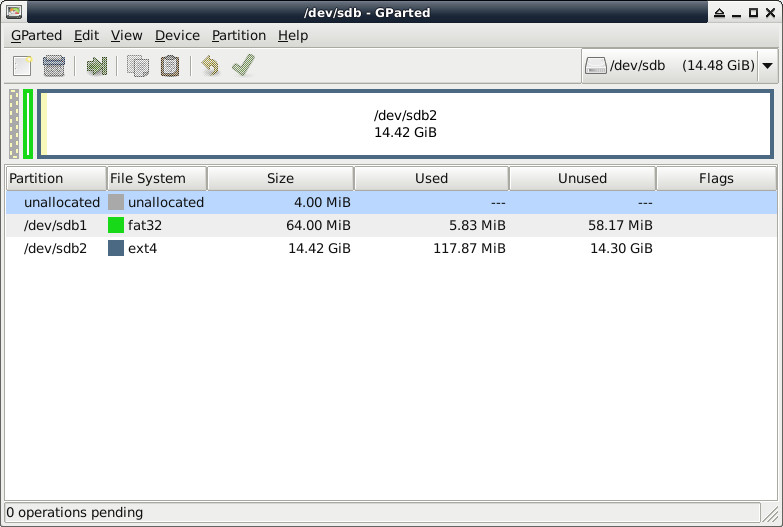Screen dimensions: 783x527
Task: Click the Undo last operation icon
Action: tap(210, 65)
